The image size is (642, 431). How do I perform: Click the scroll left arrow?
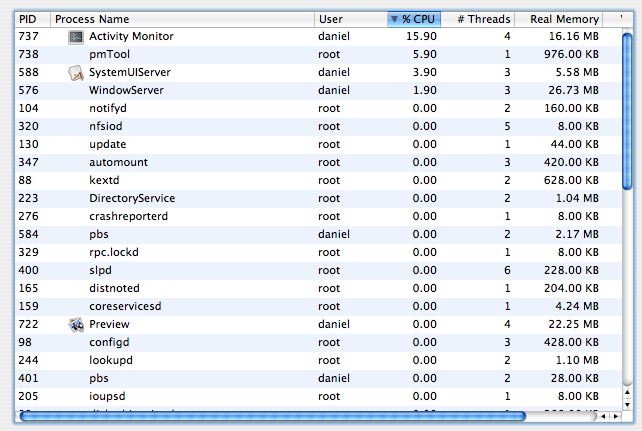(x=603, y=416)
